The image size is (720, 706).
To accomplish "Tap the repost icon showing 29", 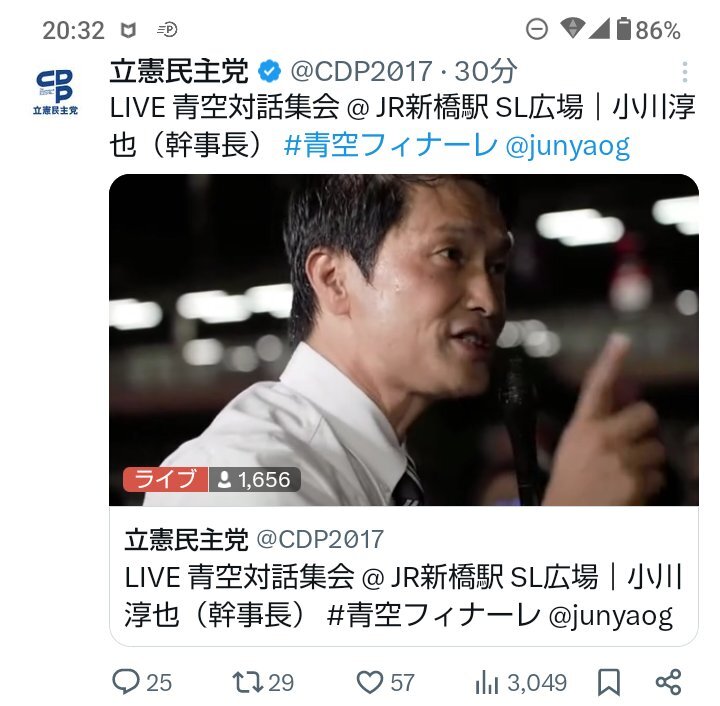I will (x=247, y=682).
